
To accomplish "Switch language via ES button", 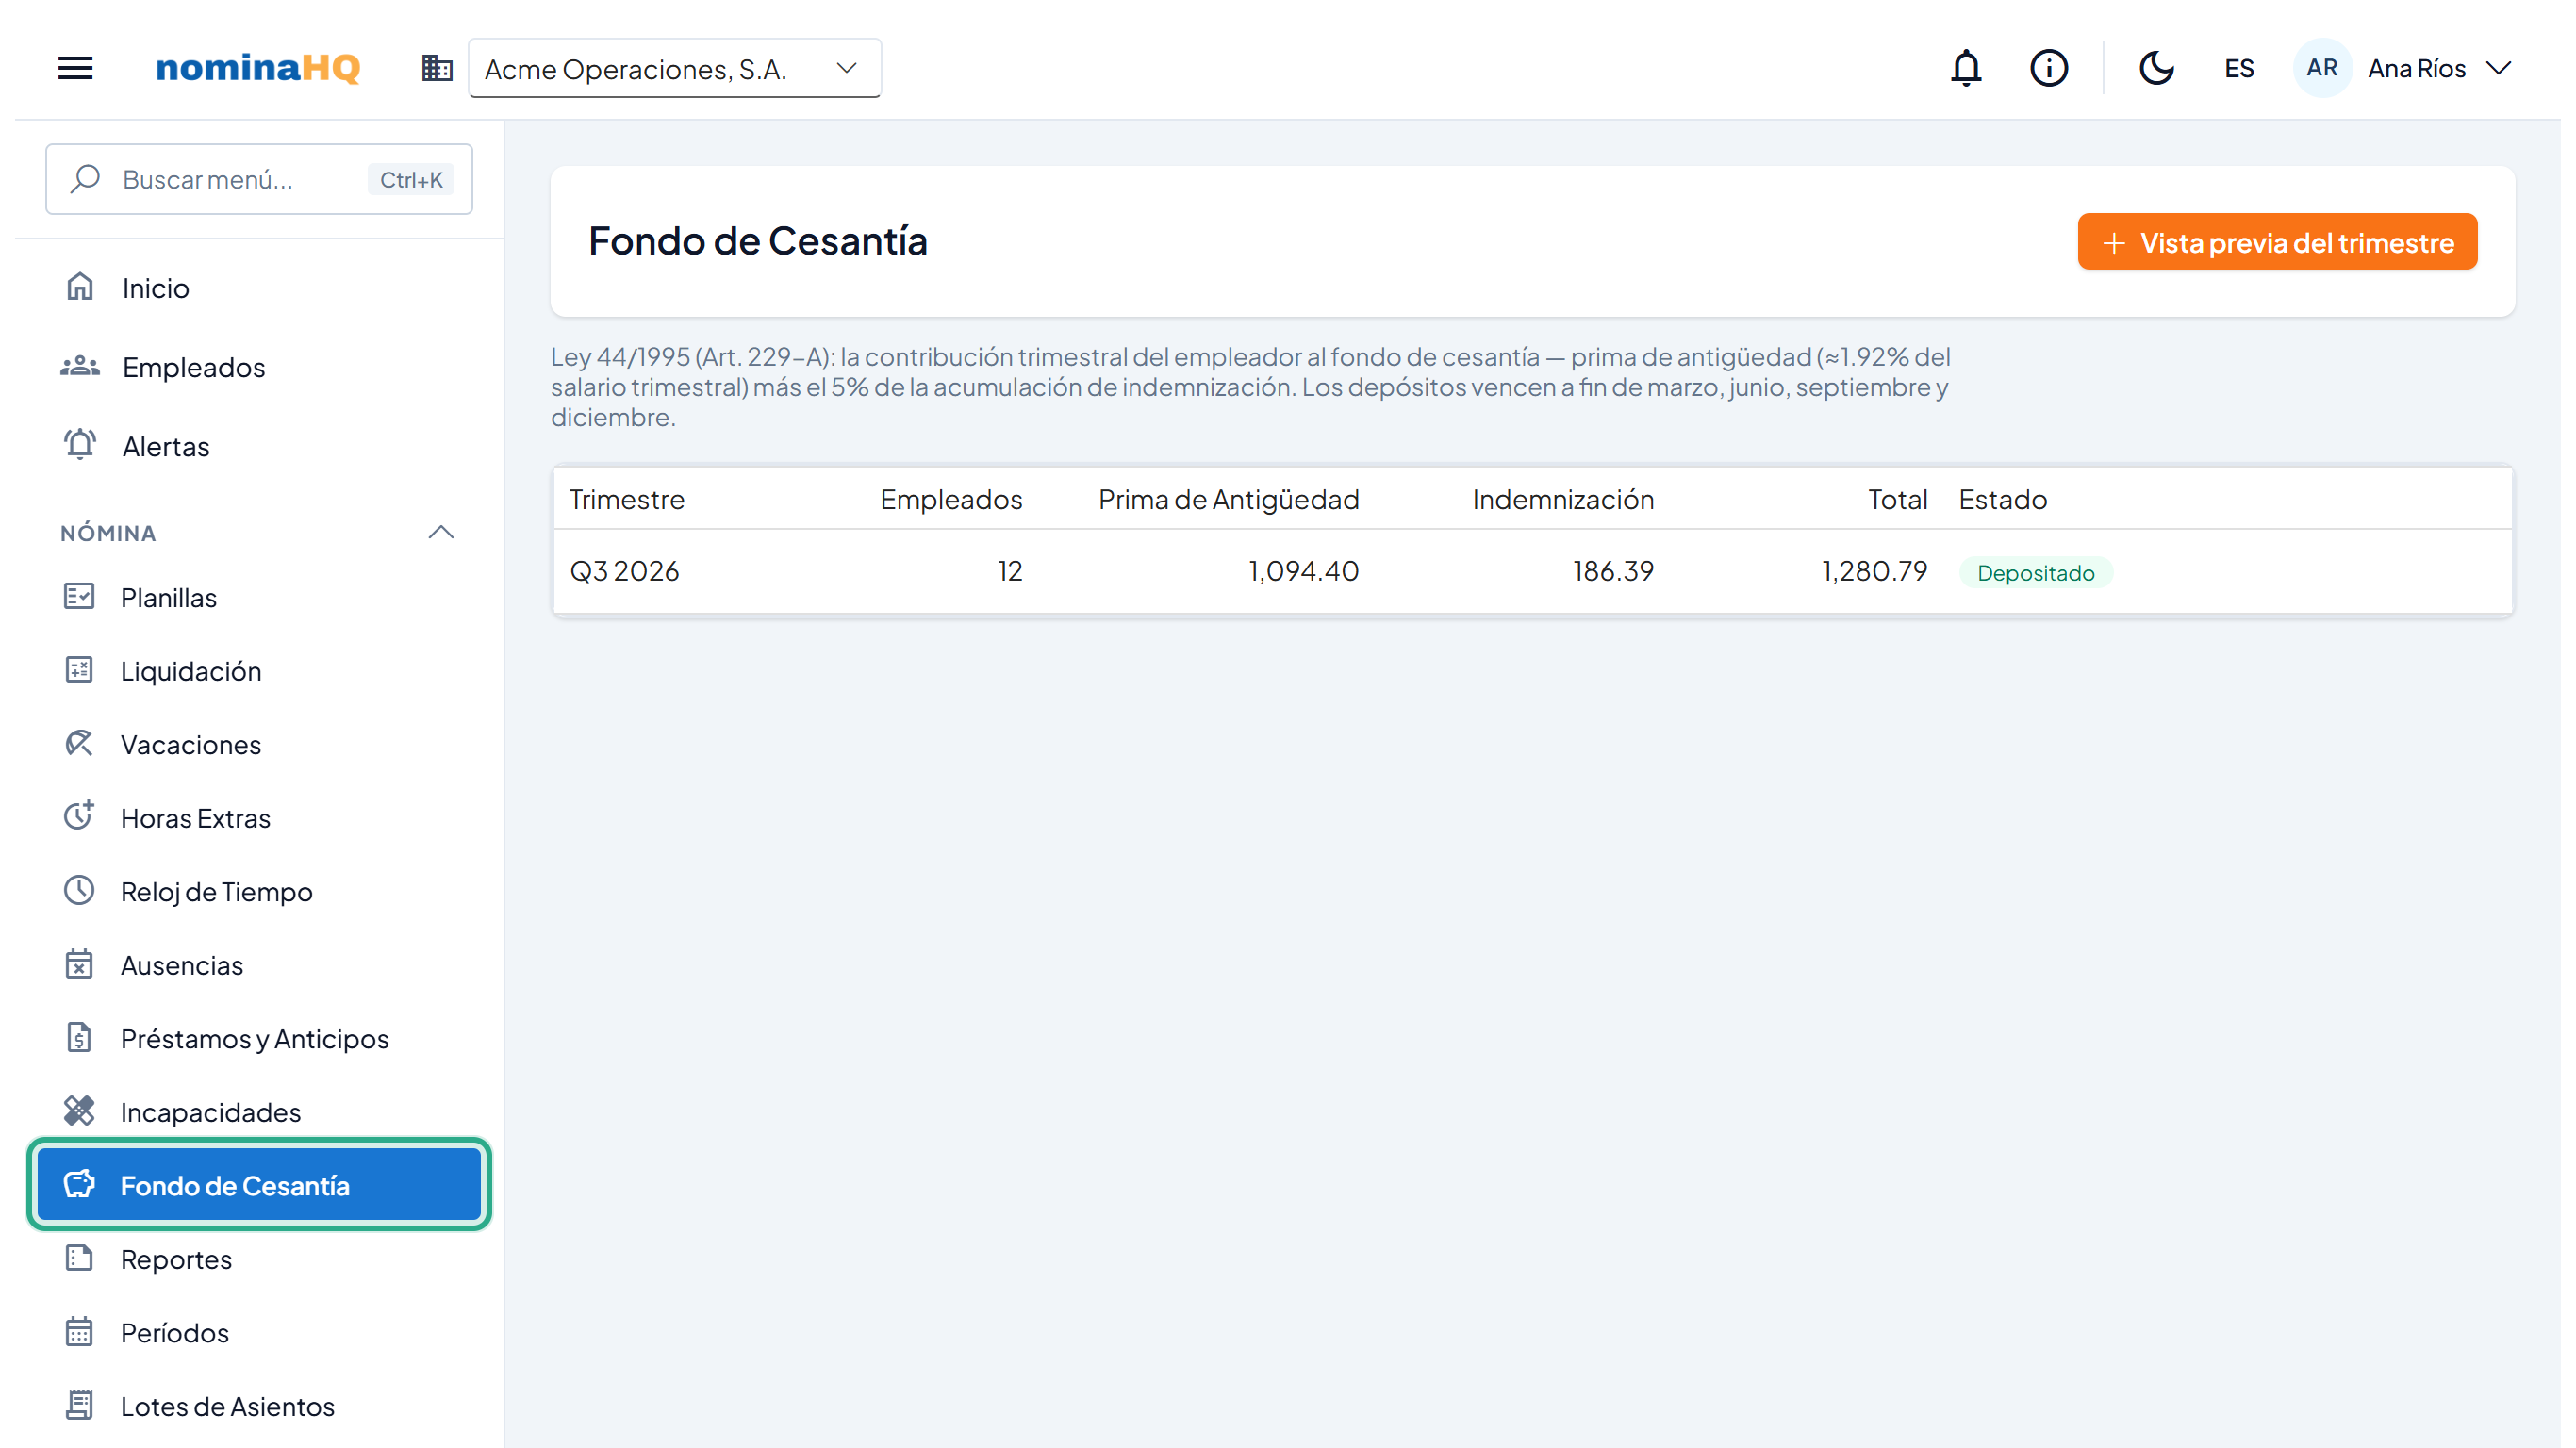I will tap(2239, 68).
